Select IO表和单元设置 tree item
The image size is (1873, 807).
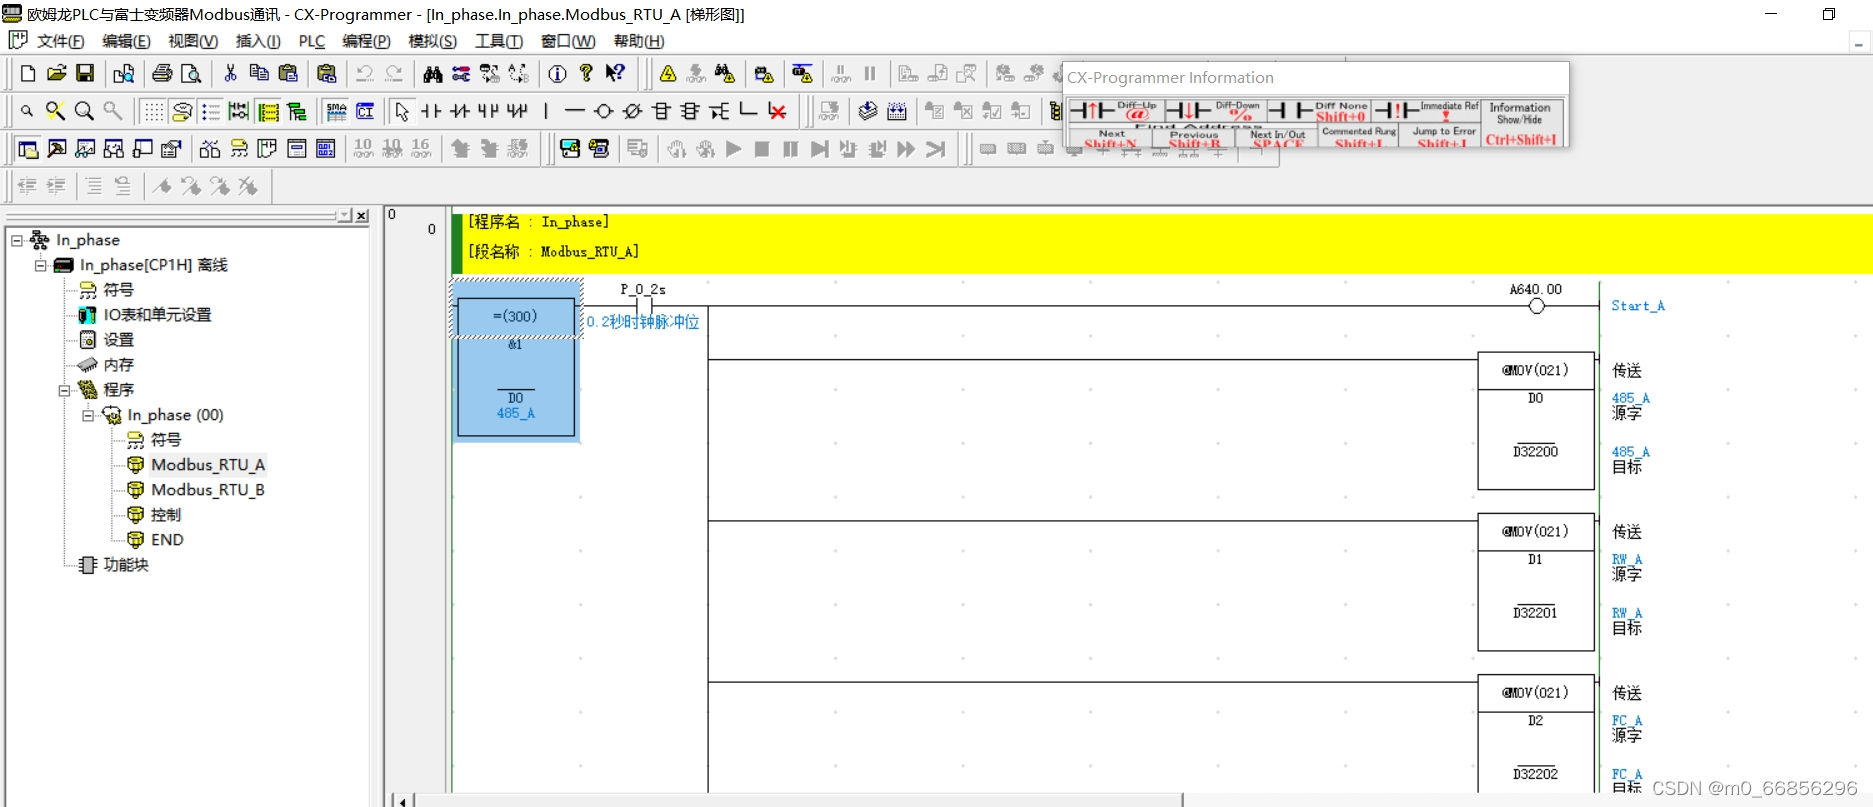[x=157, y=315]
